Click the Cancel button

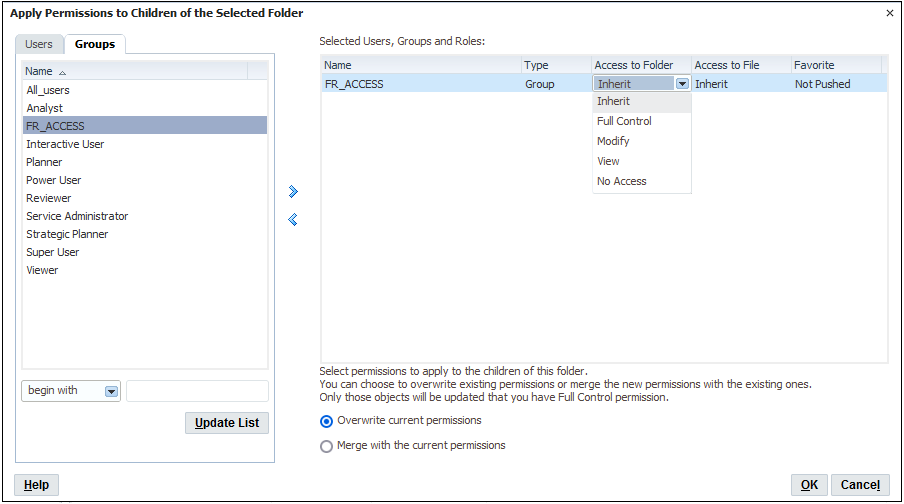tap(860, 485)
